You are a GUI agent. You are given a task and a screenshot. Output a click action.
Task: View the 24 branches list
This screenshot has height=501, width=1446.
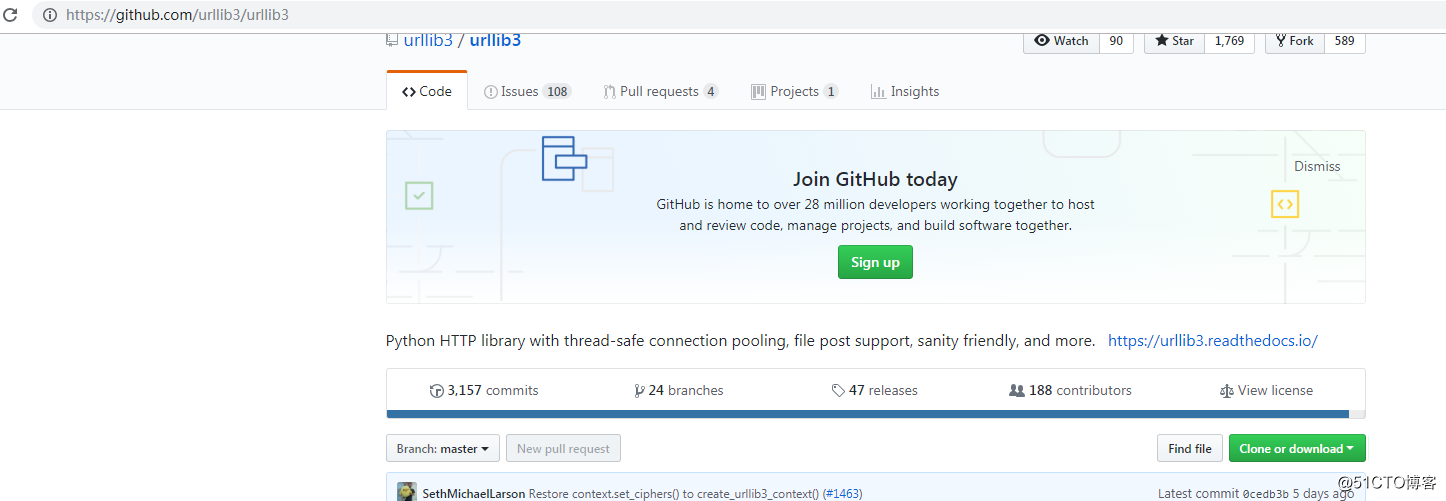click(x=679, y=390)
